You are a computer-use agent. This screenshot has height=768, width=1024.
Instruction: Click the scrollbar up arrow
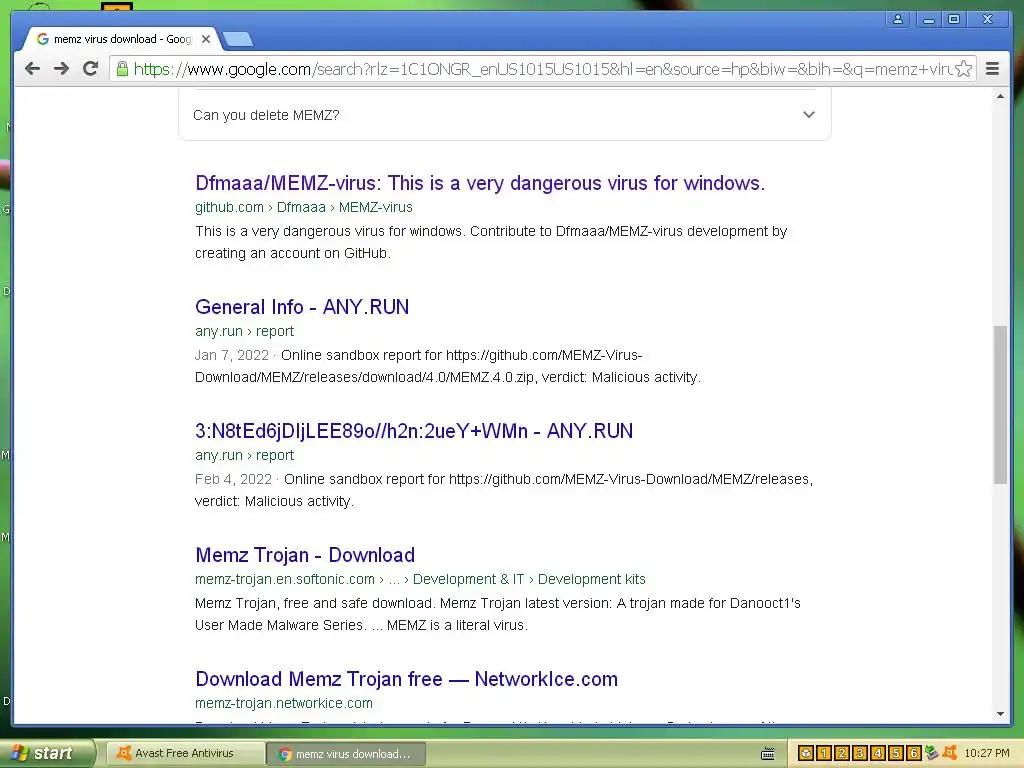1000,97
